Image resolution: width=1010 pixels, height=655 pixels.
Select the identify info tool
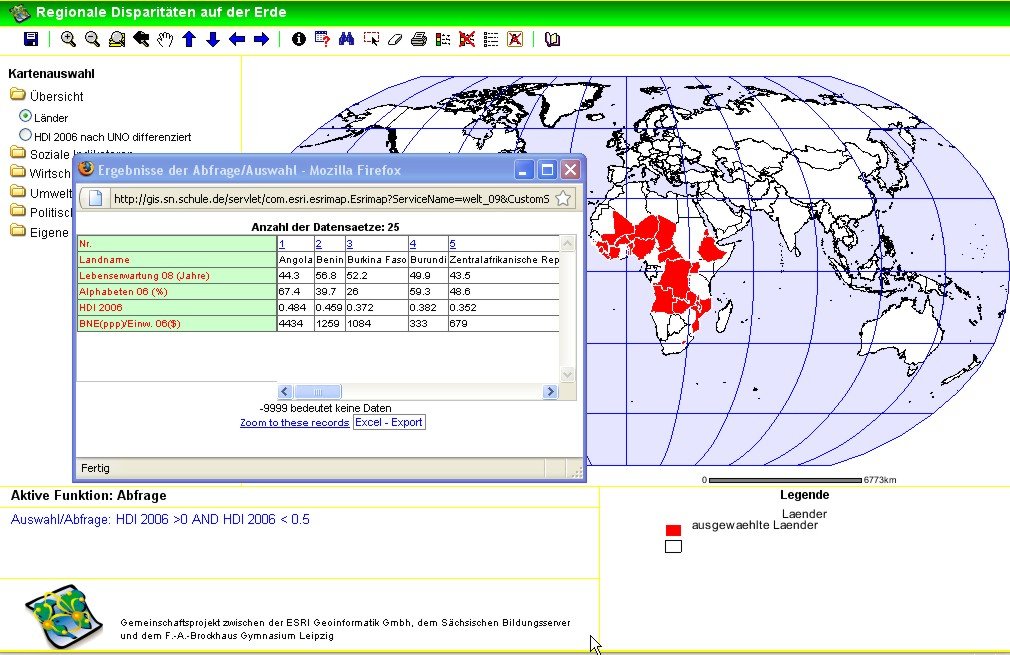tap(298, 39)
